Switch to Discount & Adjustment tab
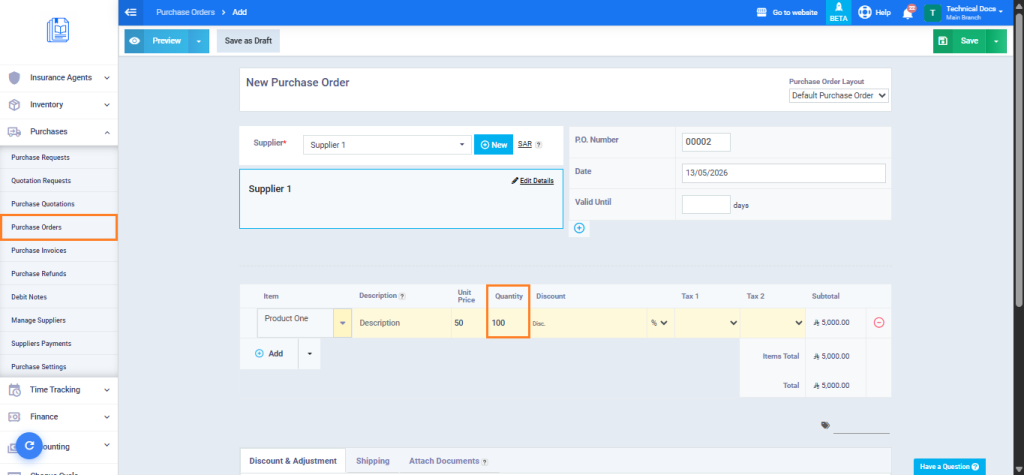Image resolution: width=1024 pixels, height=475 pixels. click(293, 461)
